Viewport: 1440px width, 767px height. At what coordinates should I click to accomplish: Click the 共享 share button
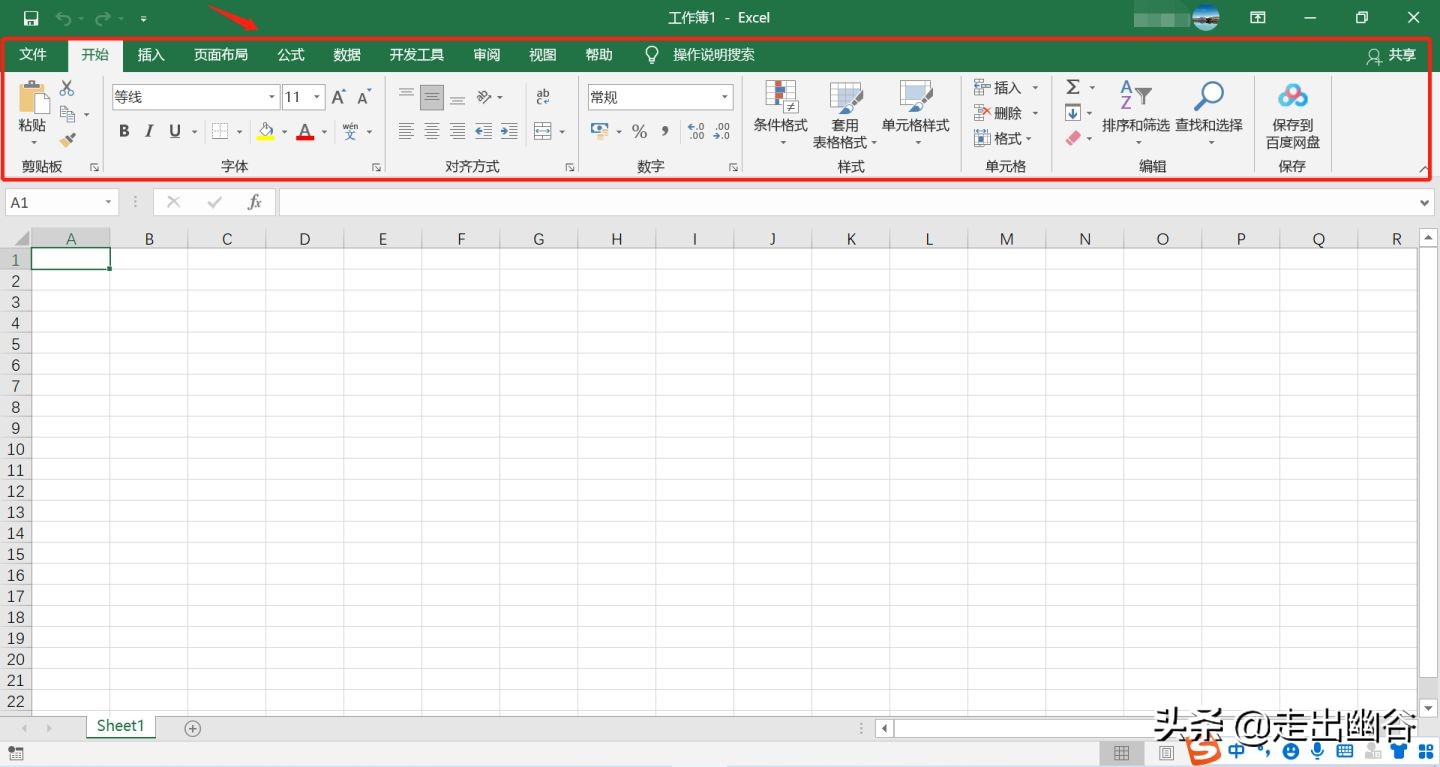click(x=1392, y=56)
